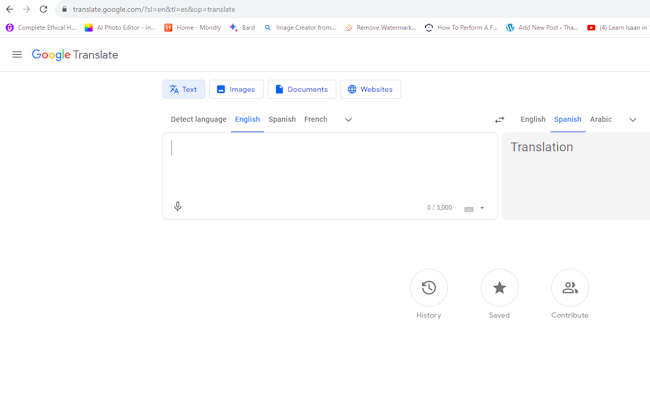Click the browser forward arrow

[27, 9]
